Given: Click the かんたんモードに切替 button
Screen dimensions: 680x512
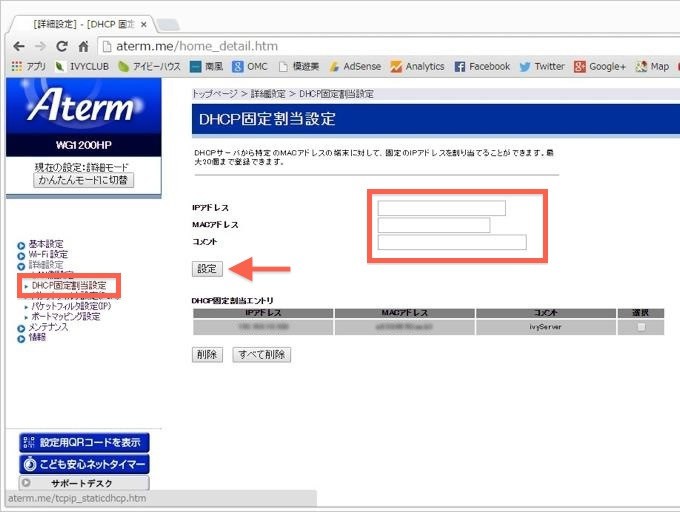Looking at the screenshot, I should click(x=83, y=180).
